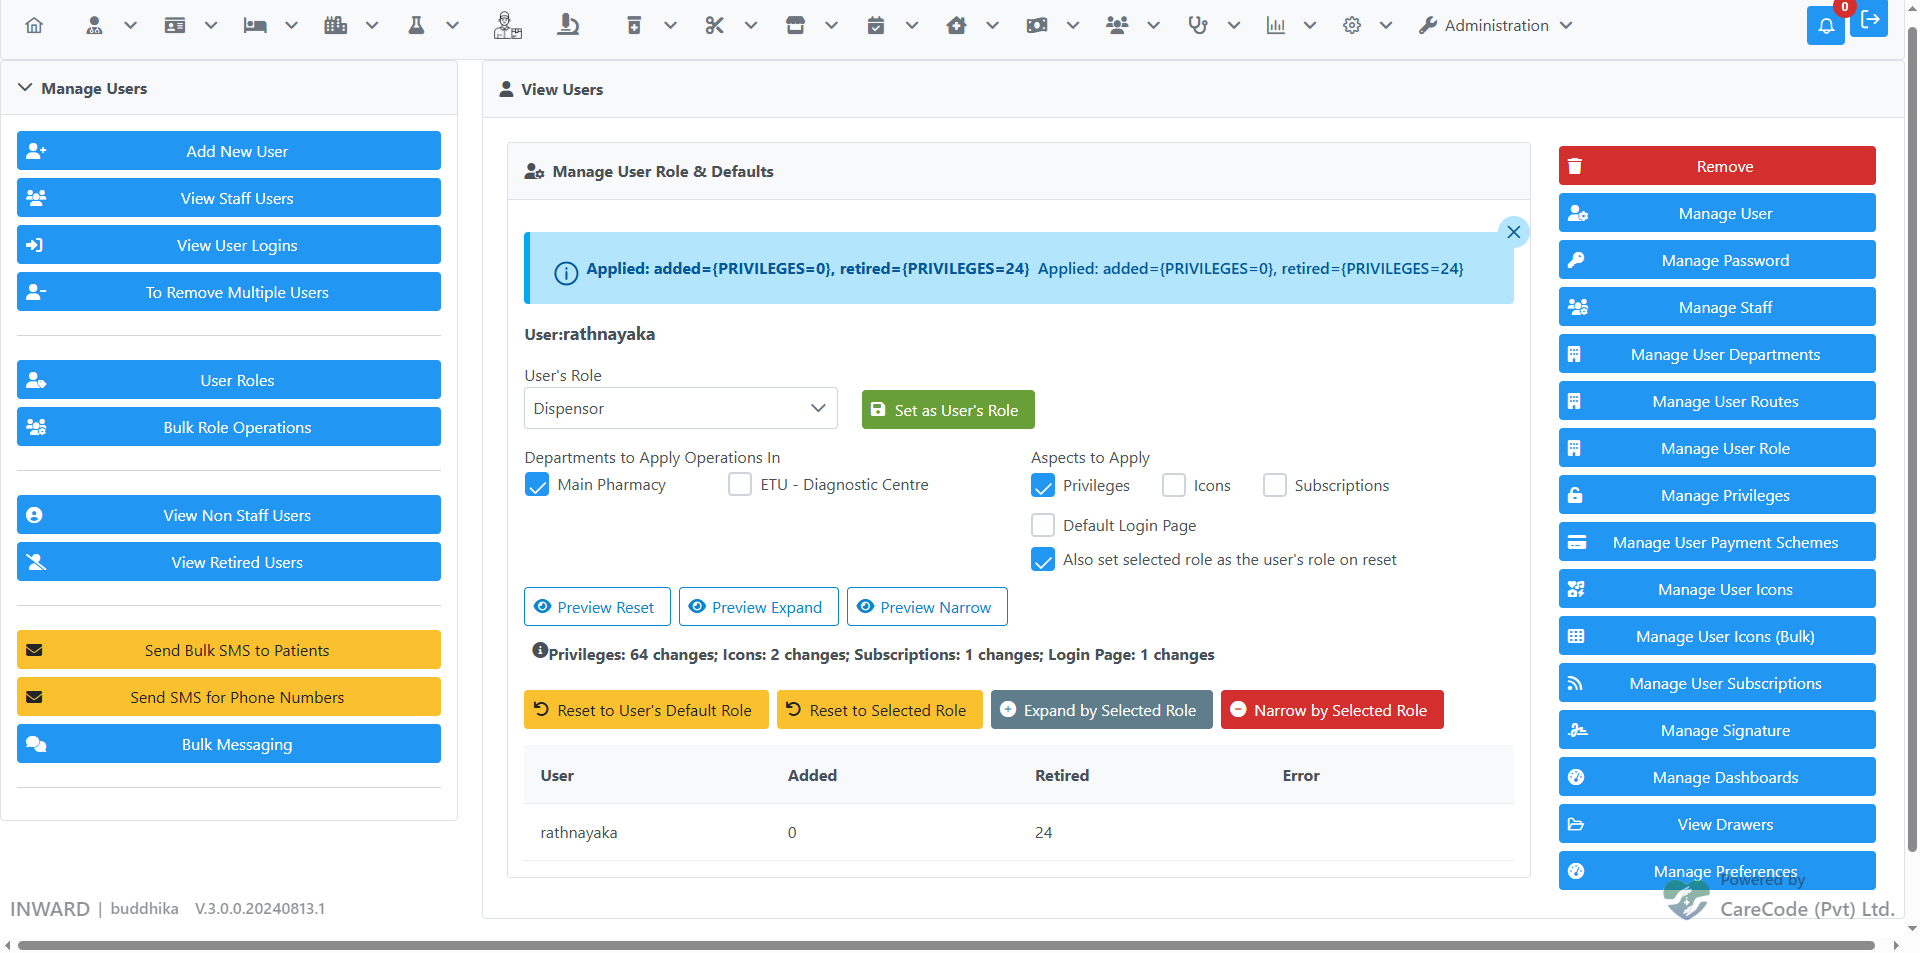Click the Preview Narrow button

[927, 607]
